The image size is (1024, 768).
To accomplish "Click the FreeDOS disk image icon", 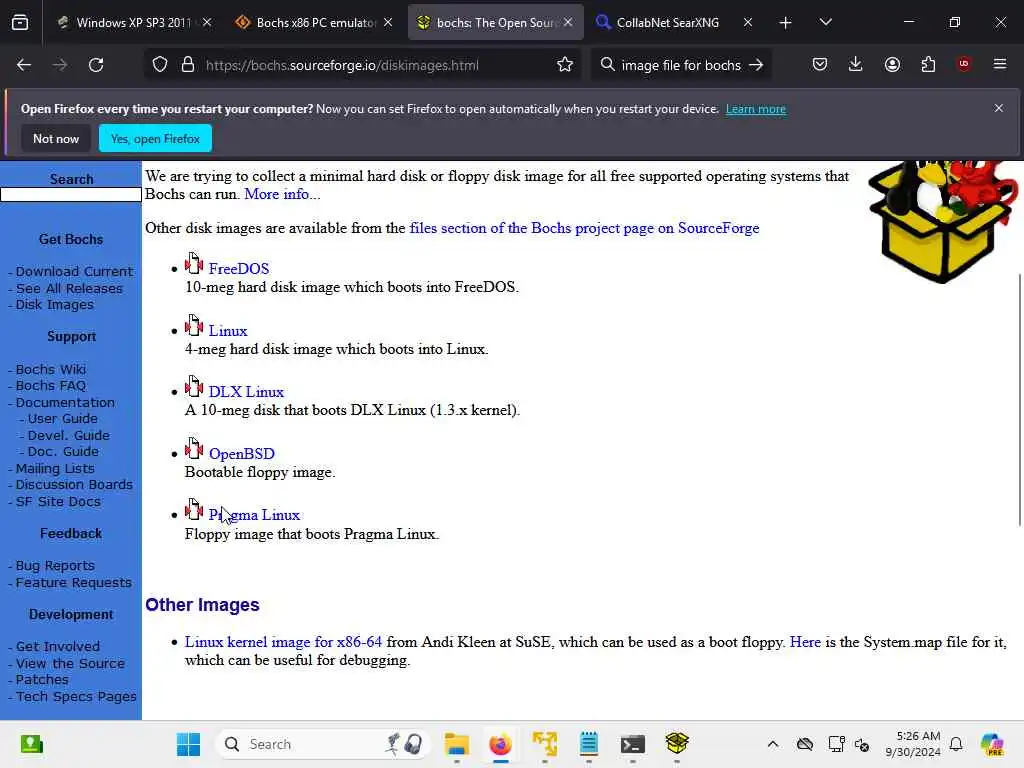I will click(x=194, y=264).
